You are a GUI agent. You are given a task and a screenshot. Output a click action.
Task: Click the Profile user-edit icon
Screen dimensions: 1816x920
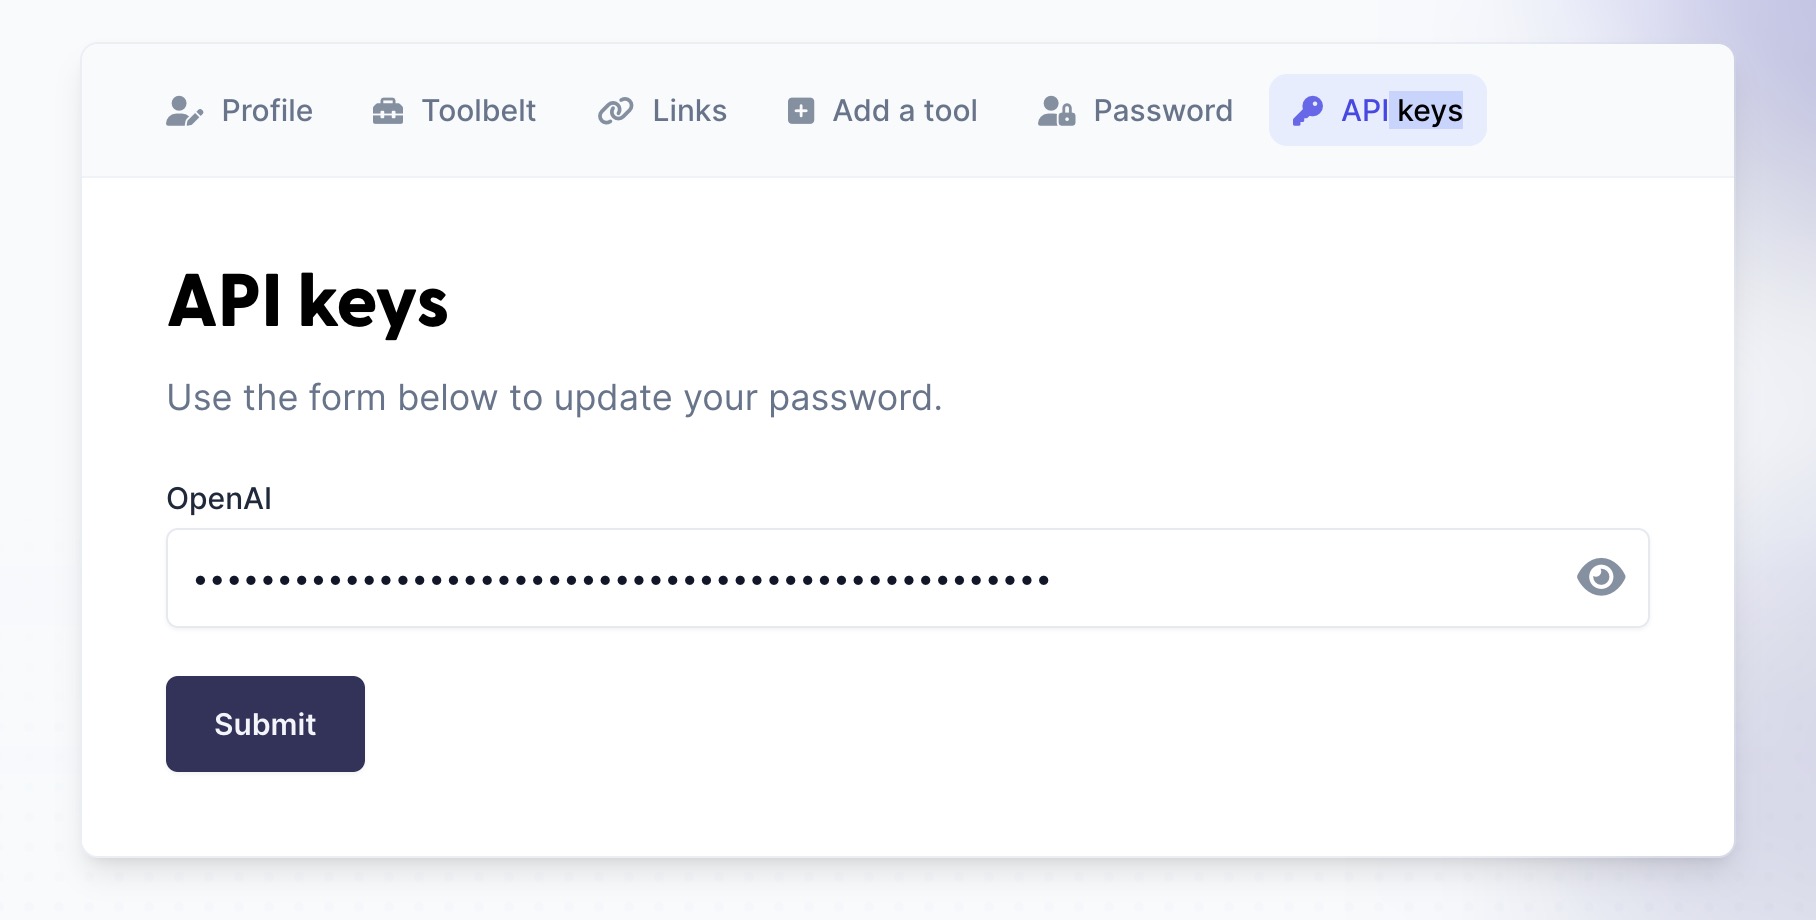[184, 111]
